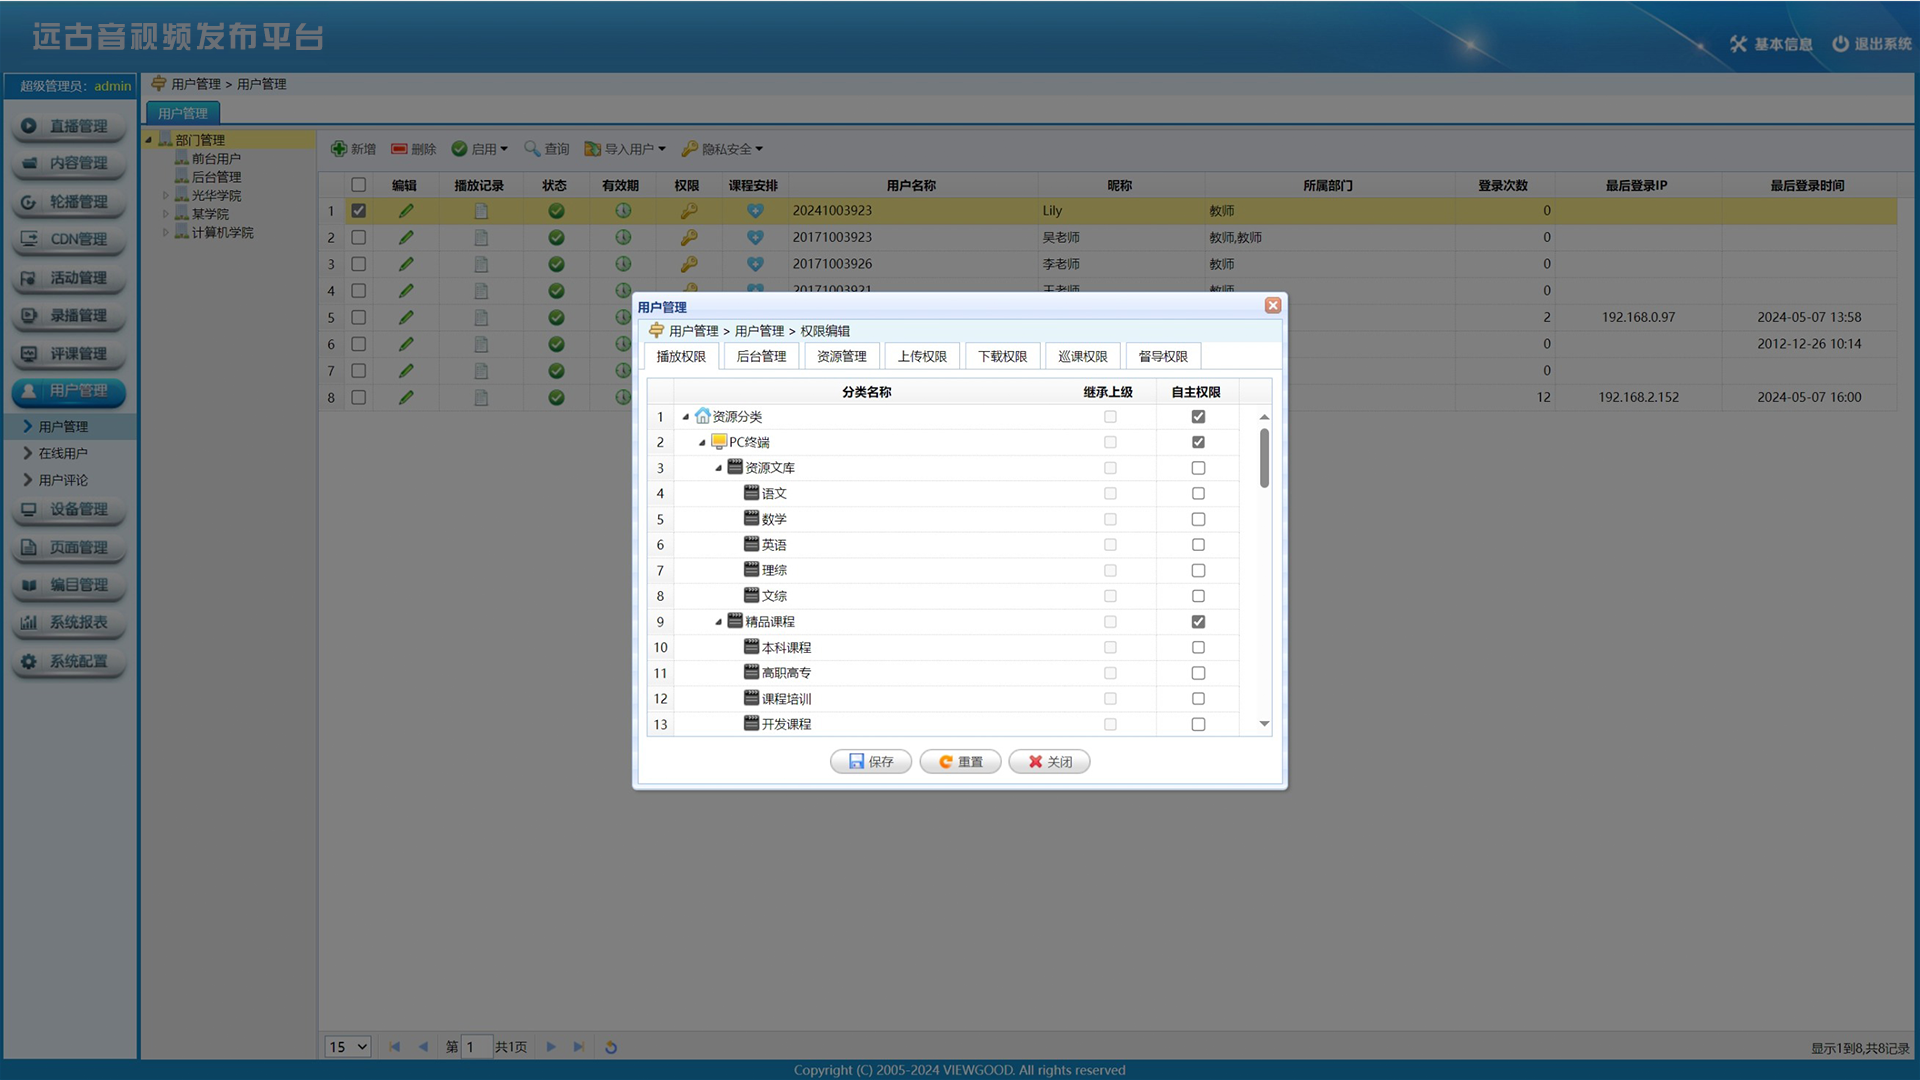Open CDN管理 in left sidebar
This screenshot has width=1920, height=1080.
tap(69, 239)
